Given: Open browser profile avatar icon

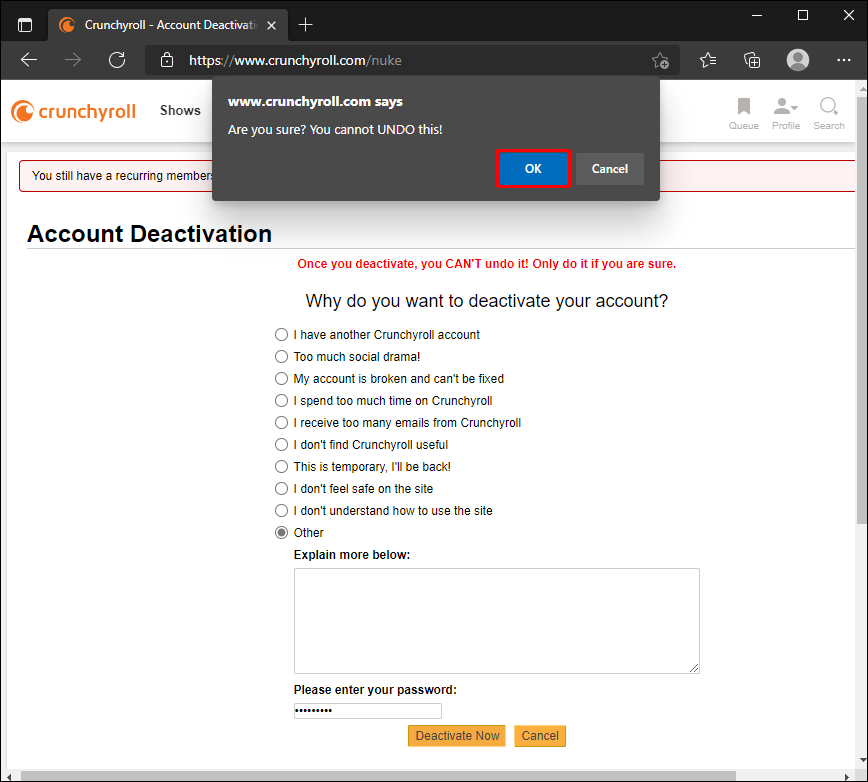Looking at the screenshot, I should pyautogui.click(x=798, y=60).
